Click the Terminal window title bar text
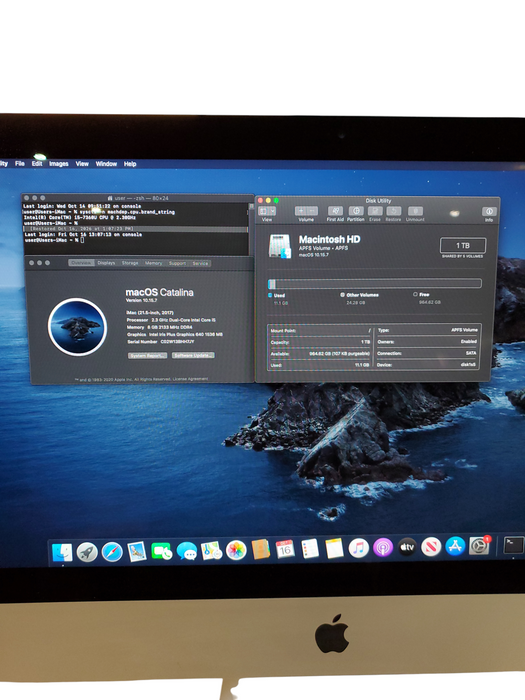 (141, 198)
